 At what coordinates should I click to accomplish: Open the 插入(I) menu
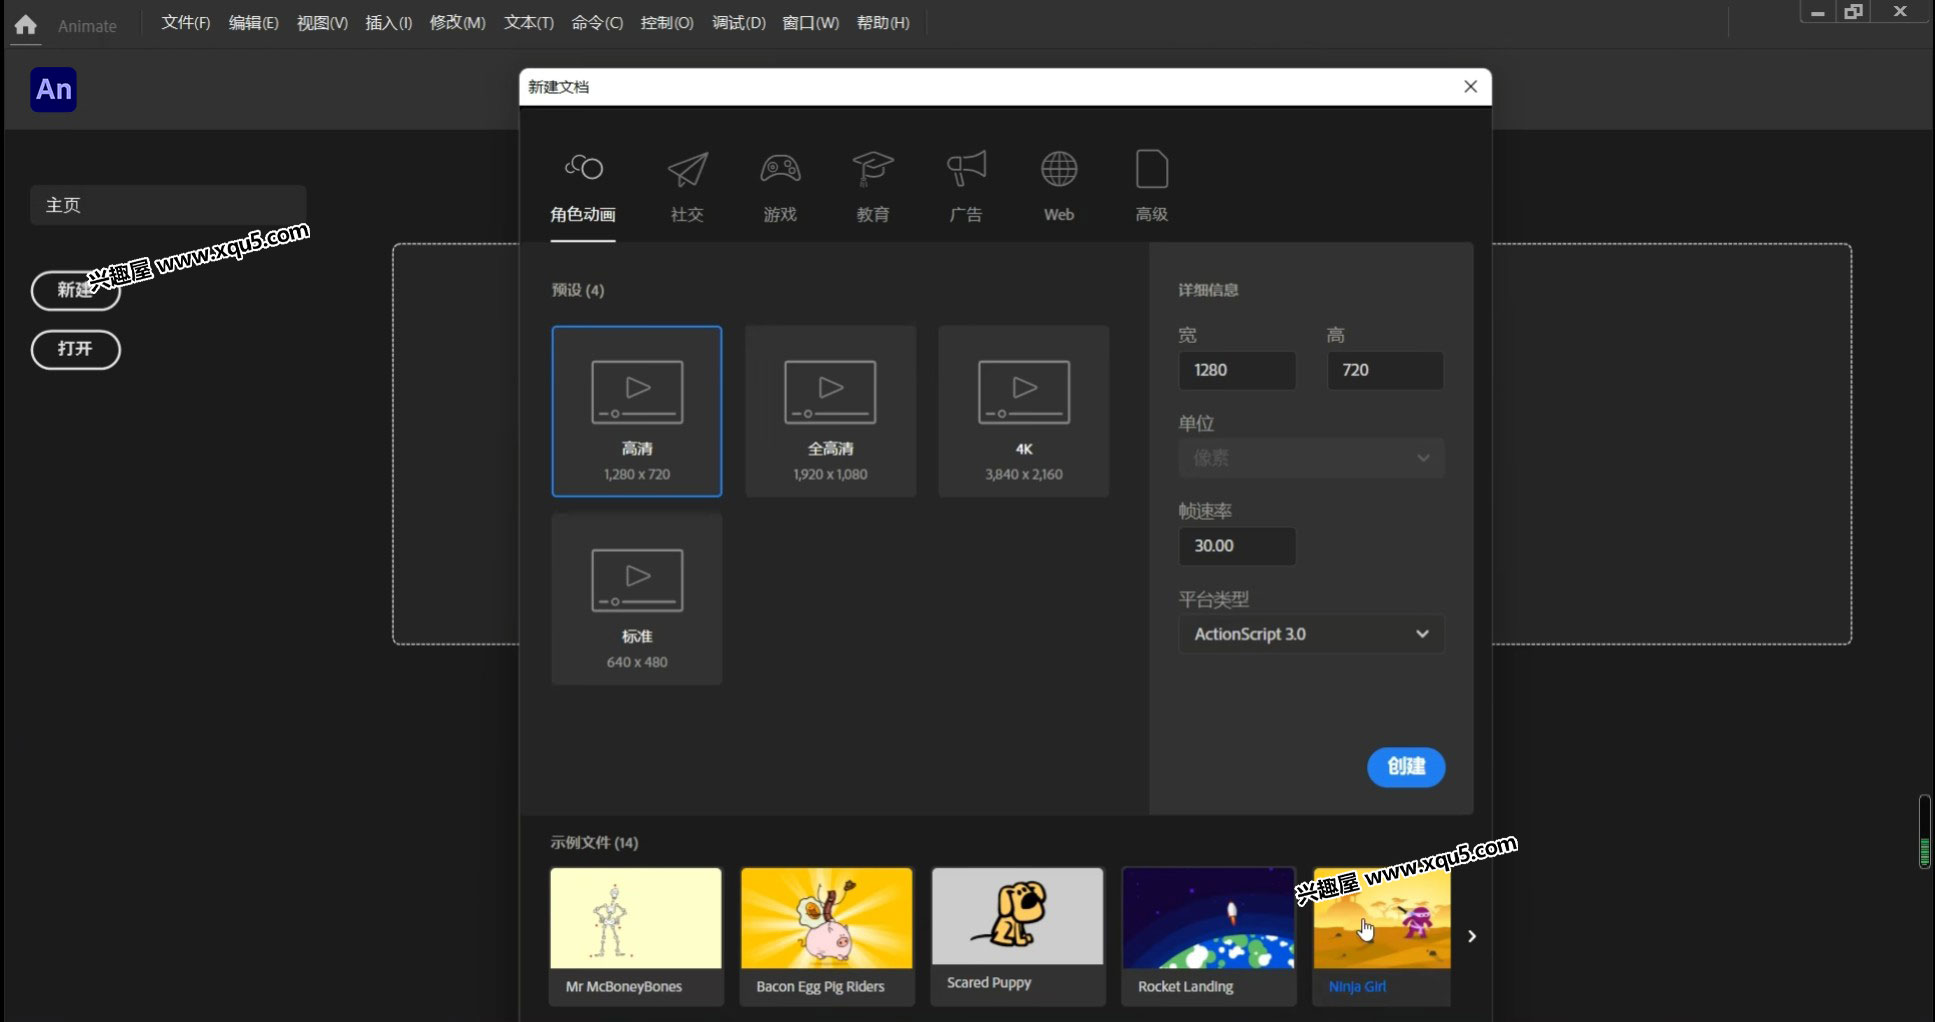389,22
